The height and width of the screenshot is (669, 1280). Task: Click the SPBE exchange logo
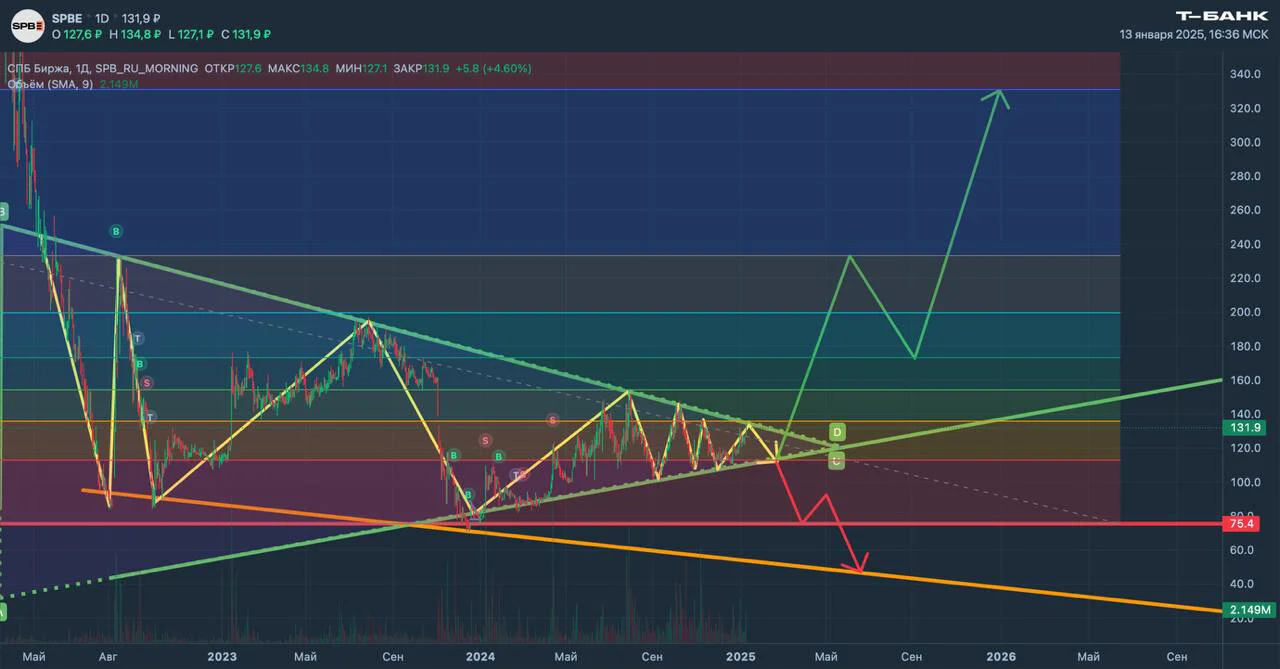pyautogui.click(x=28, y=26)
